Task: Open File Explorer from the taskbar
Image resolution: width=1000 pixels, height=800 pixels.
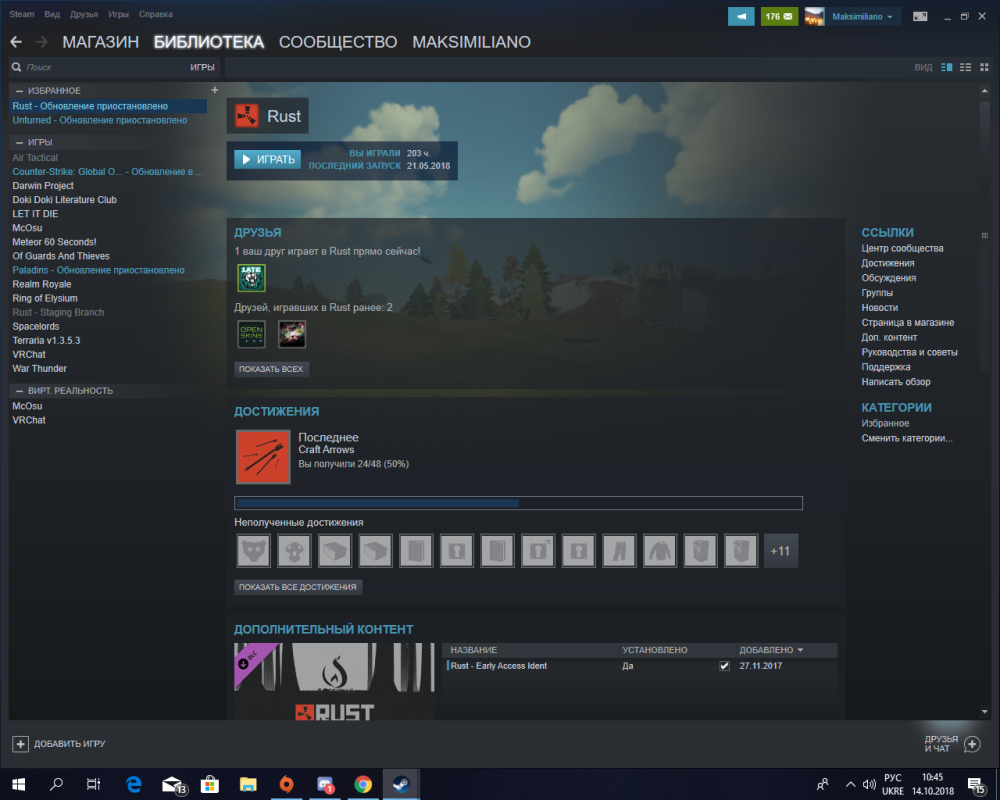Action: coord(248,784)
